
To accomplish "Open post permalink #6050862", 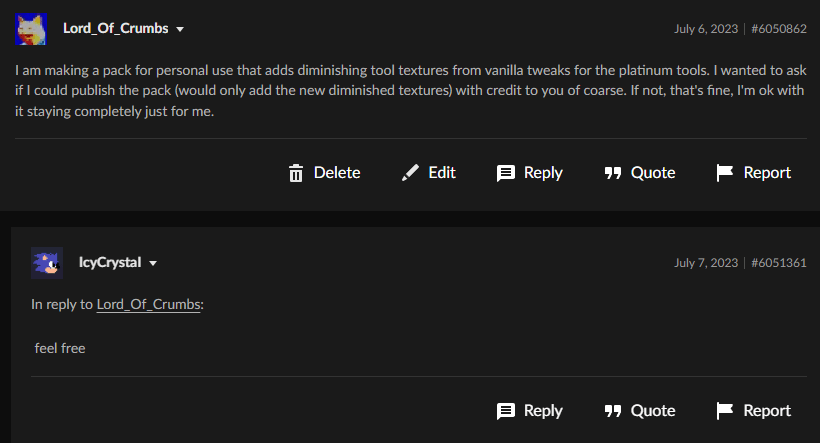I will click(778, 29).
